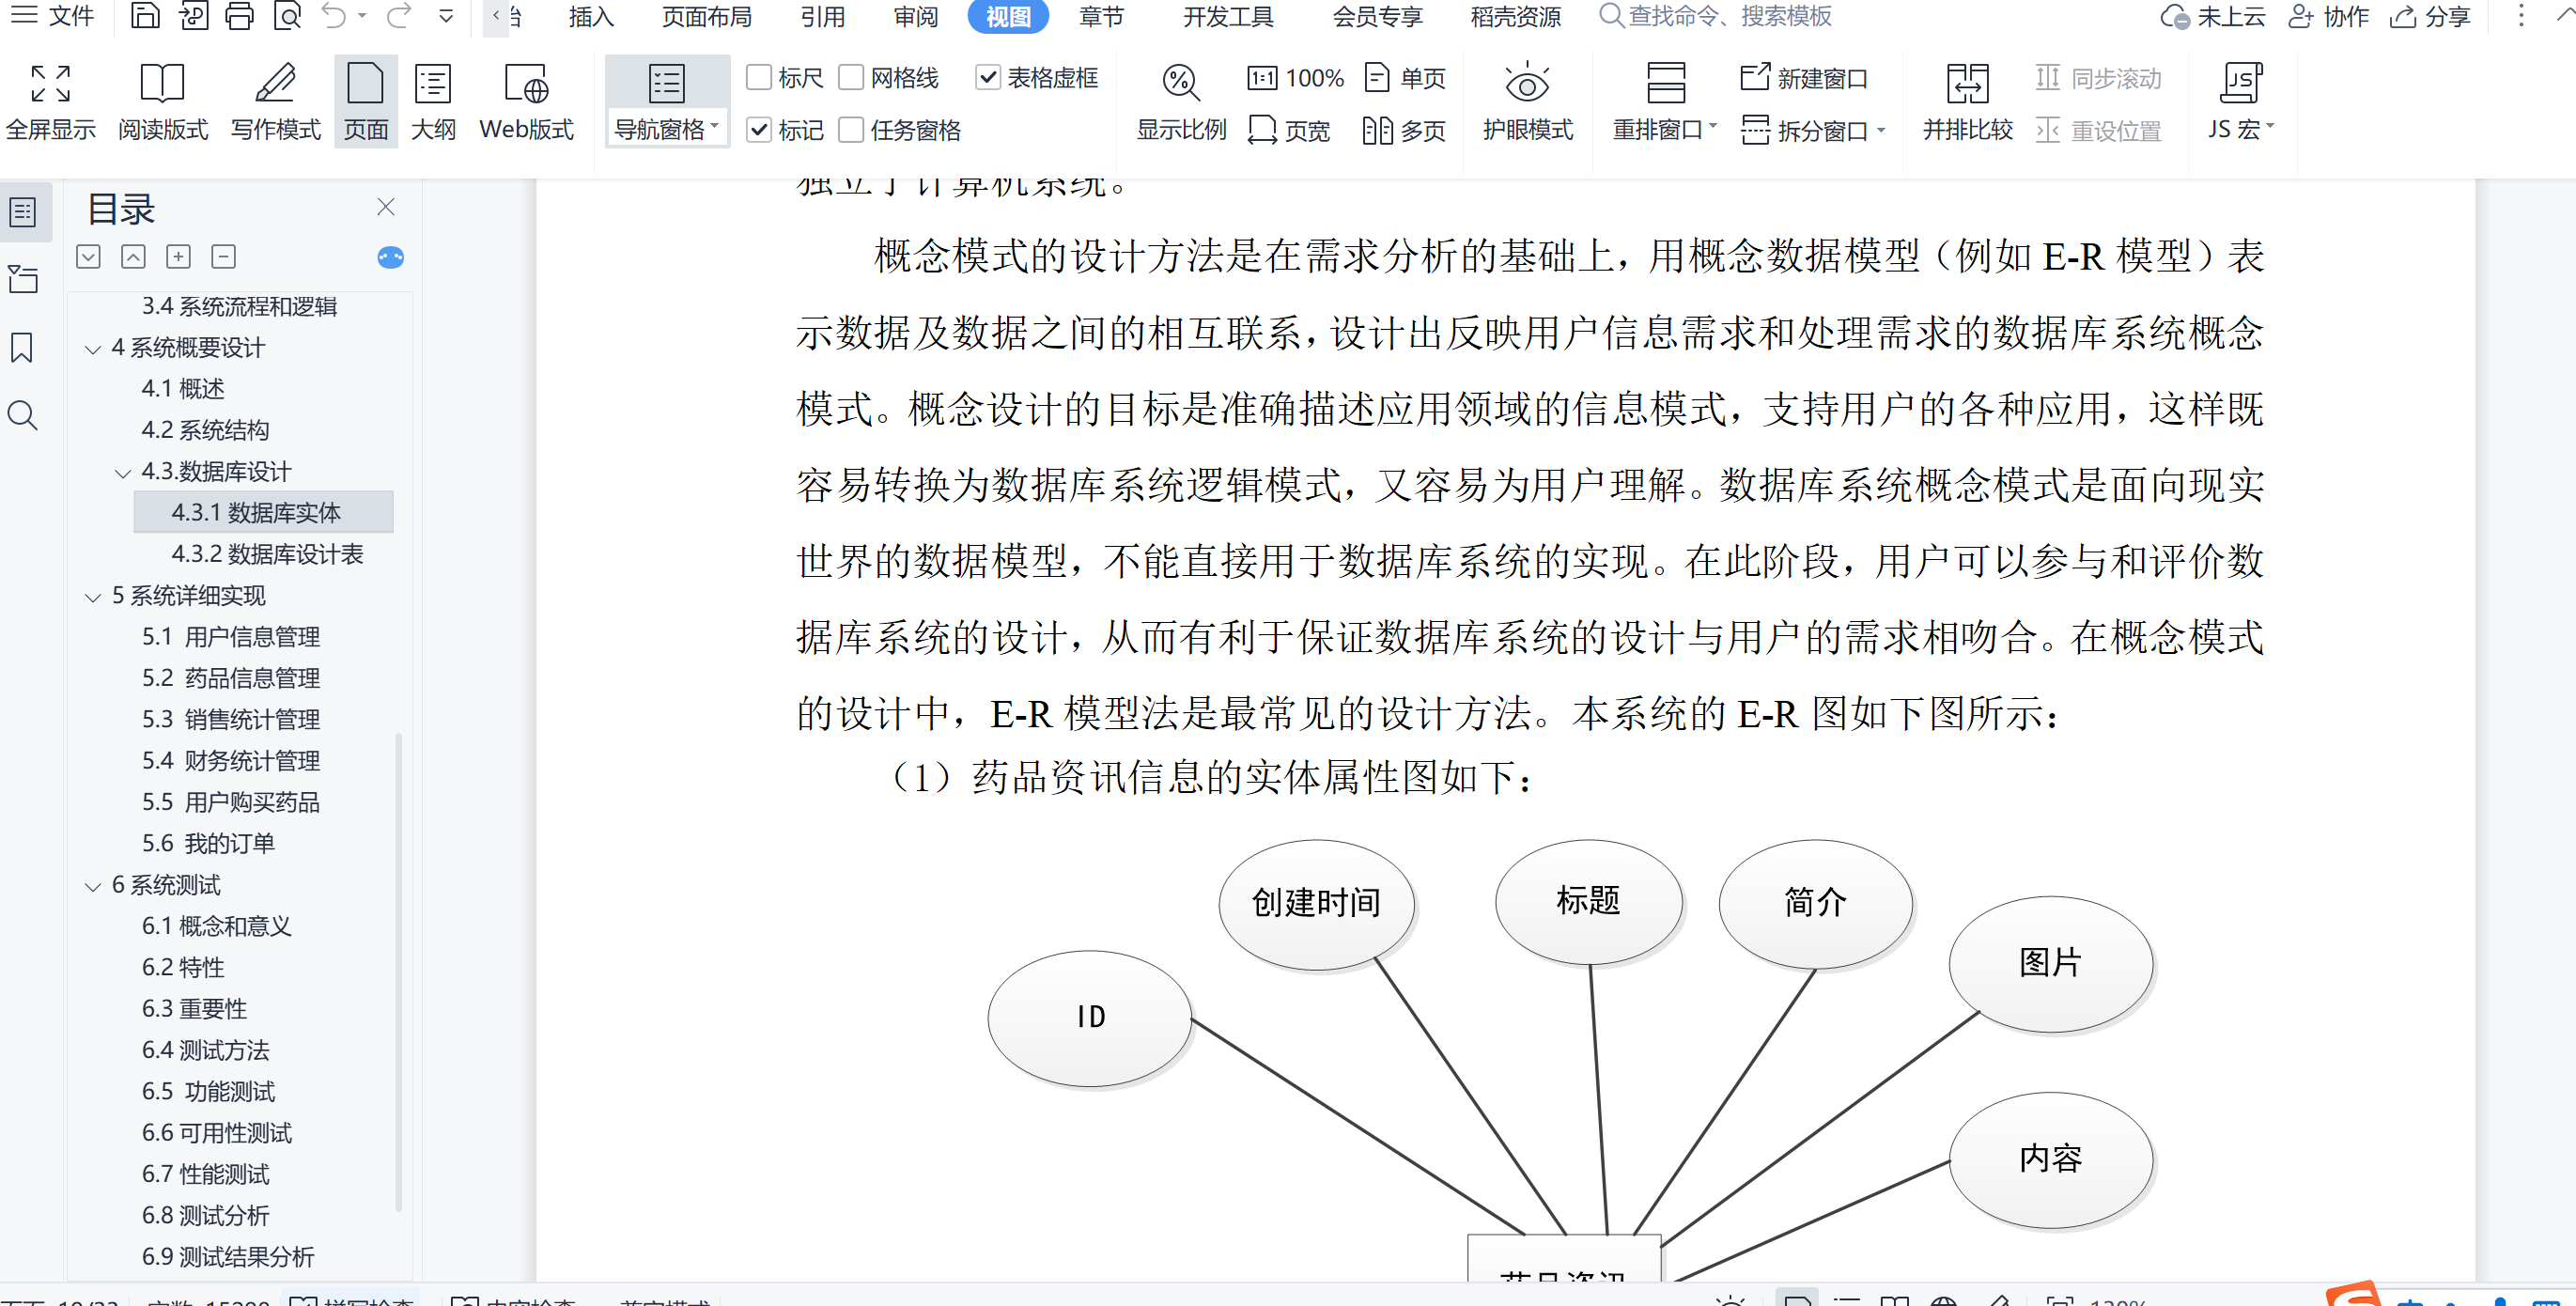
Task: Open the sidebar search magnifier
Action: (22, 415)
